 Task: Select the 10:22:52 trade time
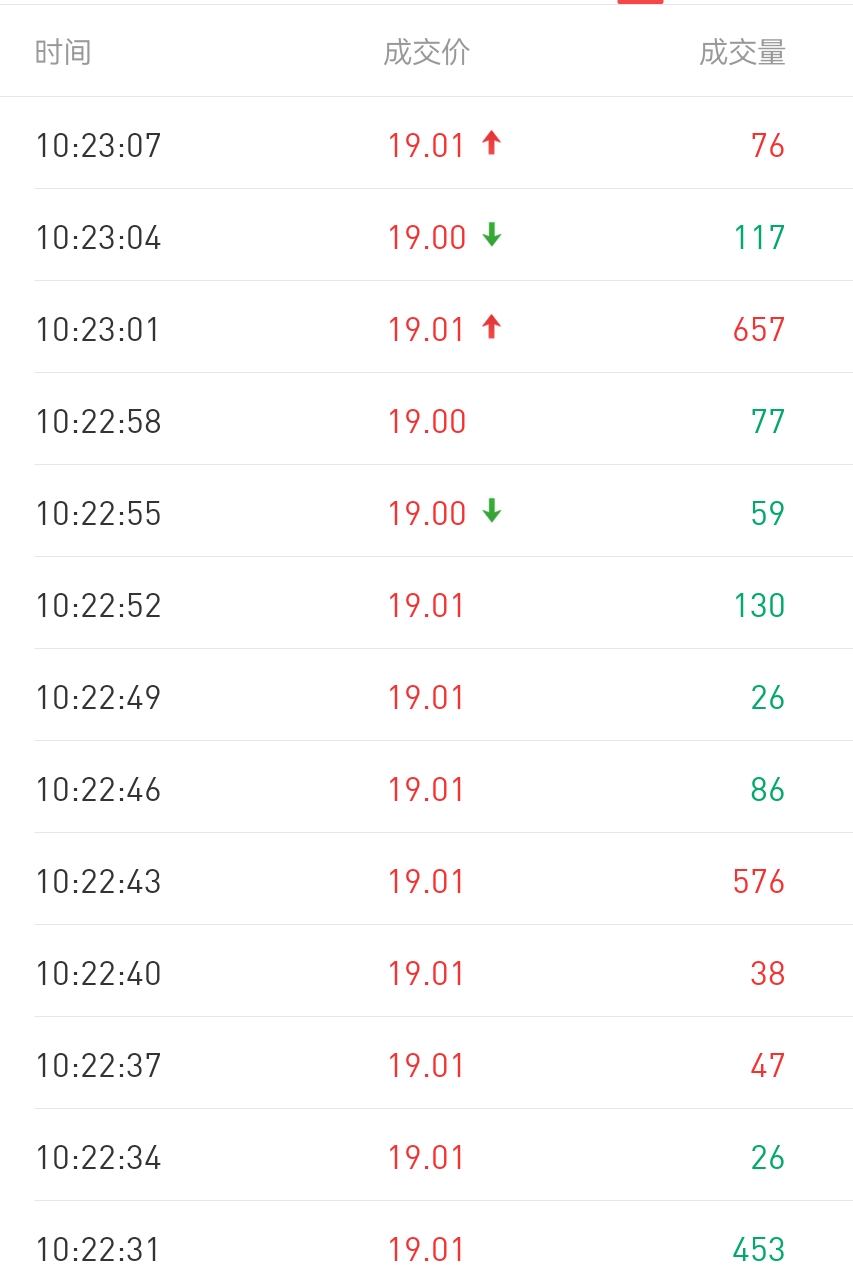(98, 606)
